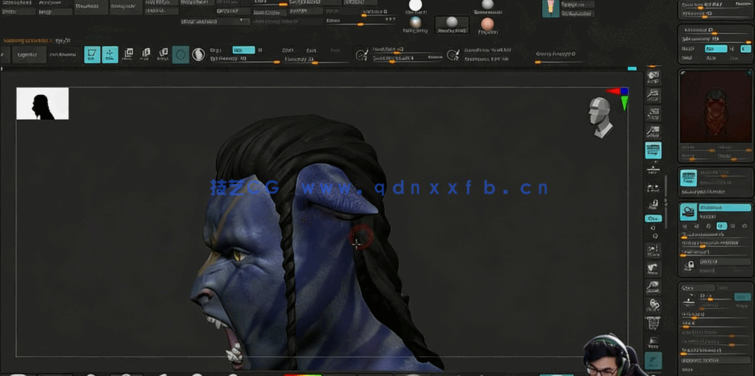Adjust the Z Intensity slider
The width and height of the screenshot is (755, 376).
(316, 59)
